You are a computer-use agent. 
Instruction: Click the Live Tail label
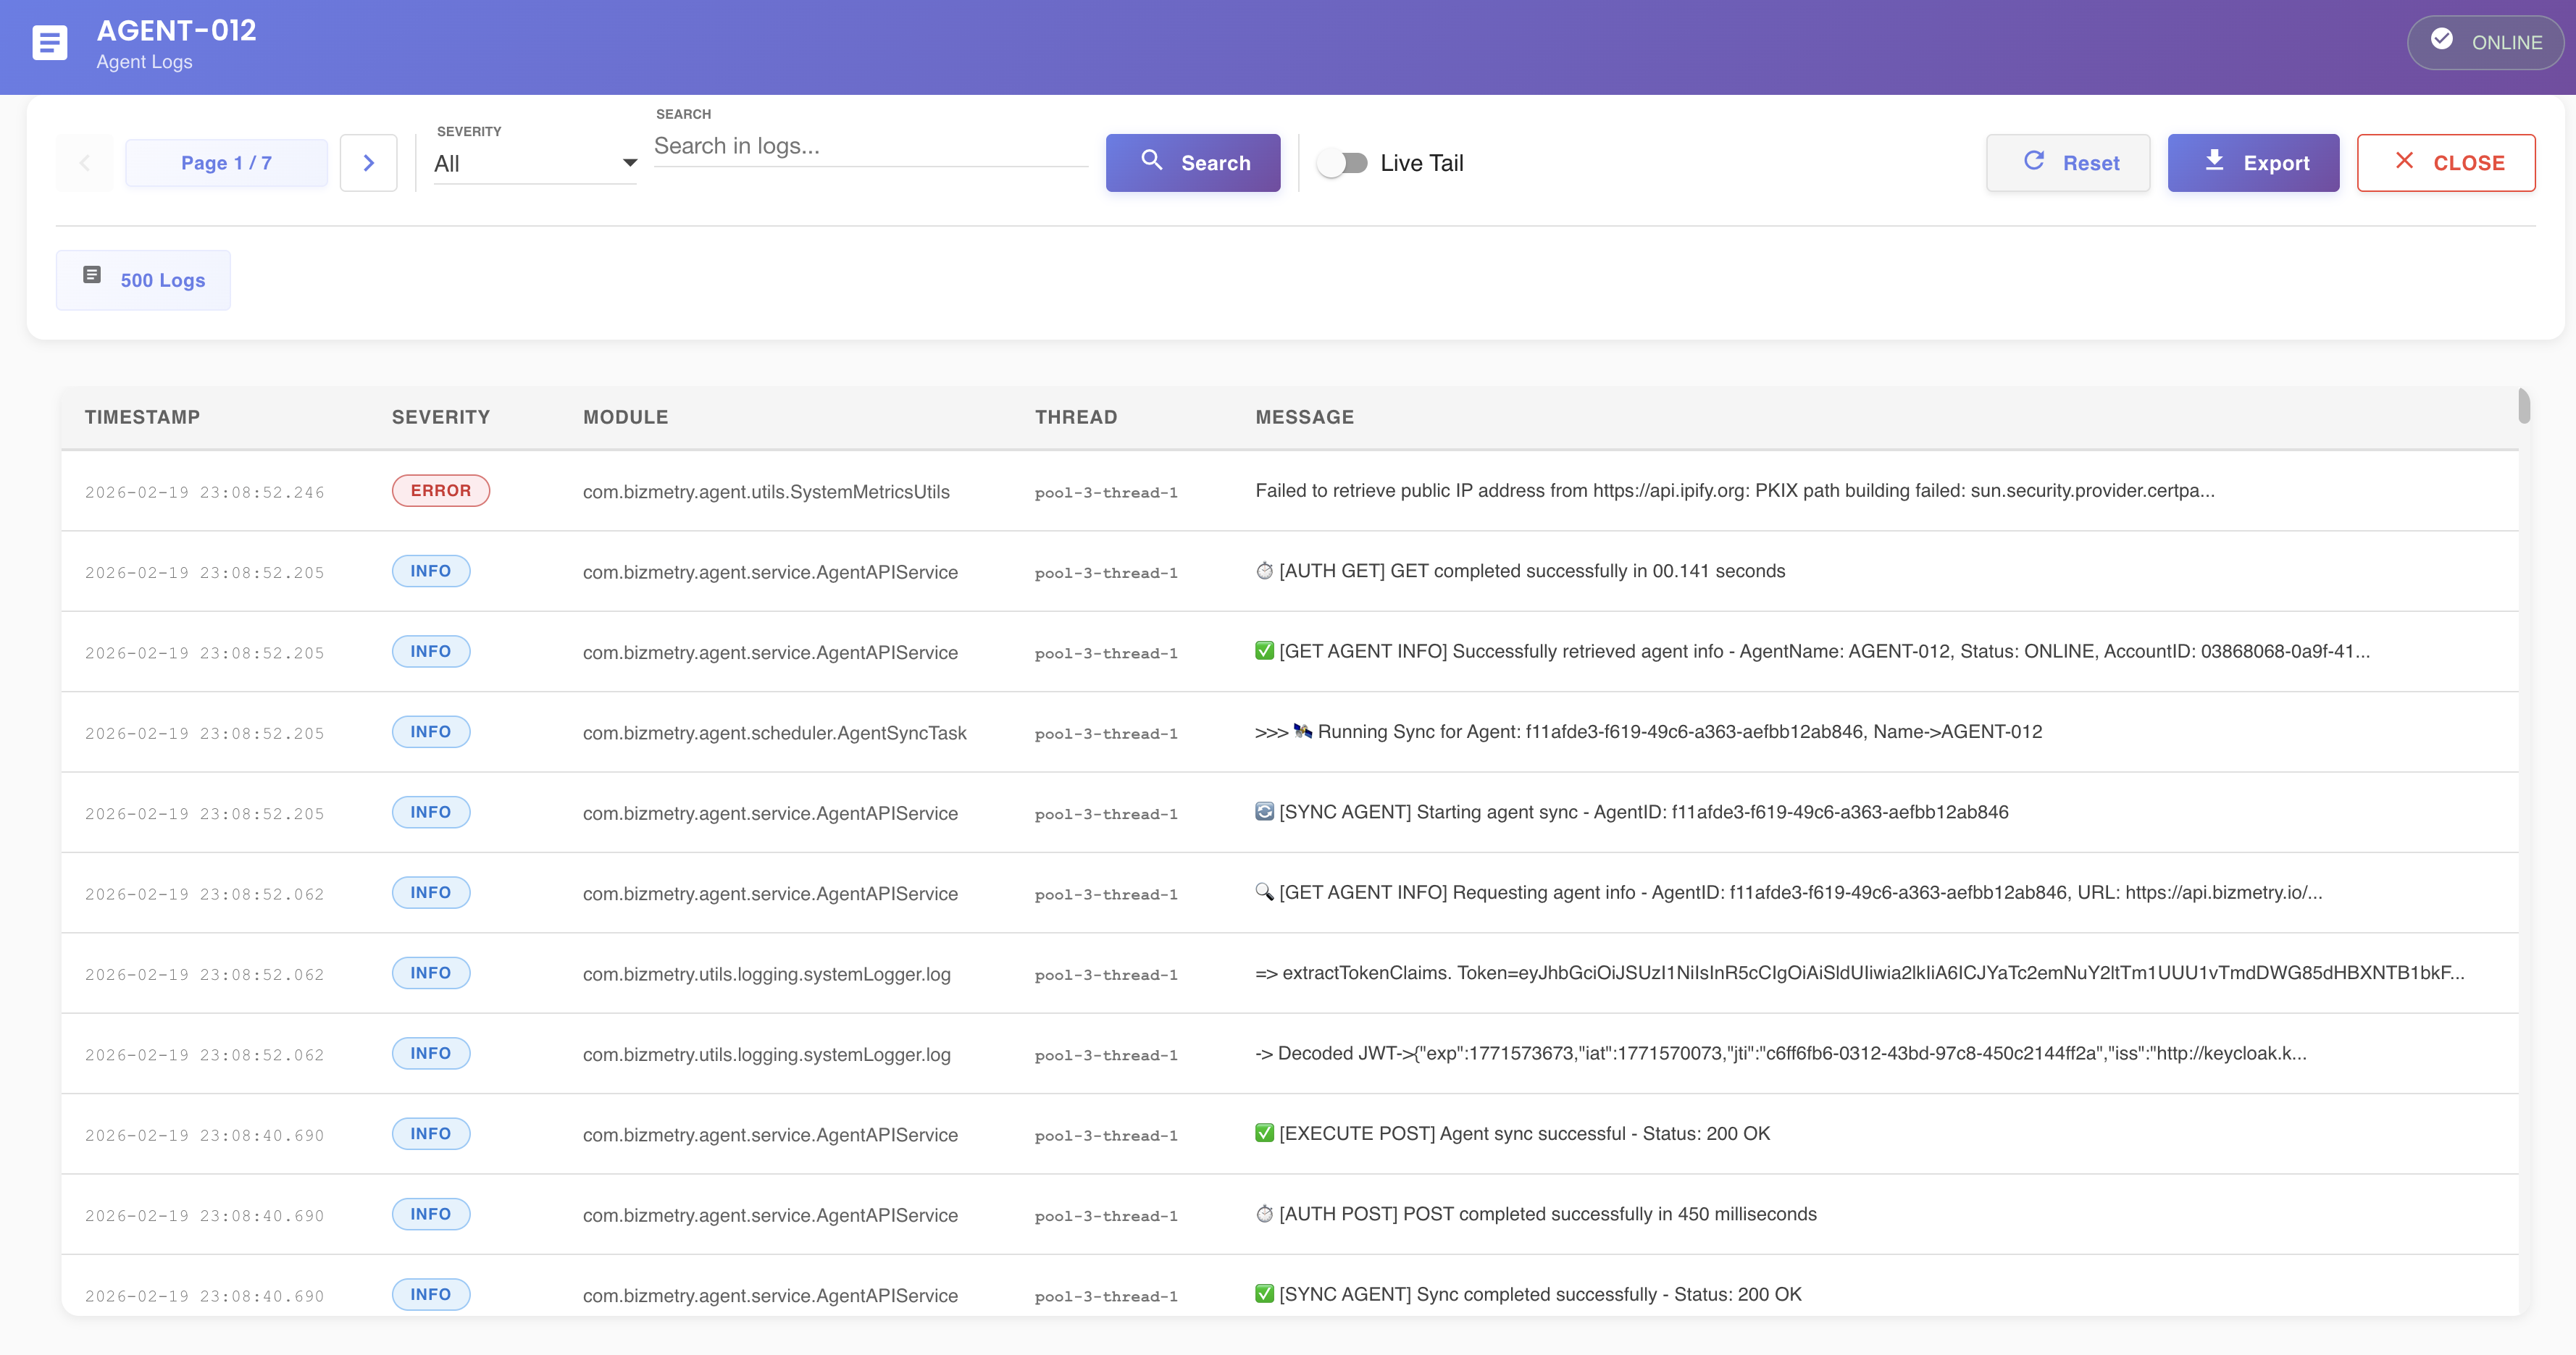(1421, 163)
